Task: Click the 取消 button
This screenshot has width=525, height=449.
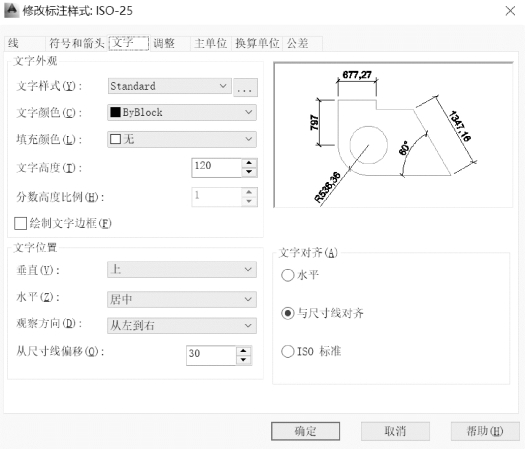Action: coord(395,431)
